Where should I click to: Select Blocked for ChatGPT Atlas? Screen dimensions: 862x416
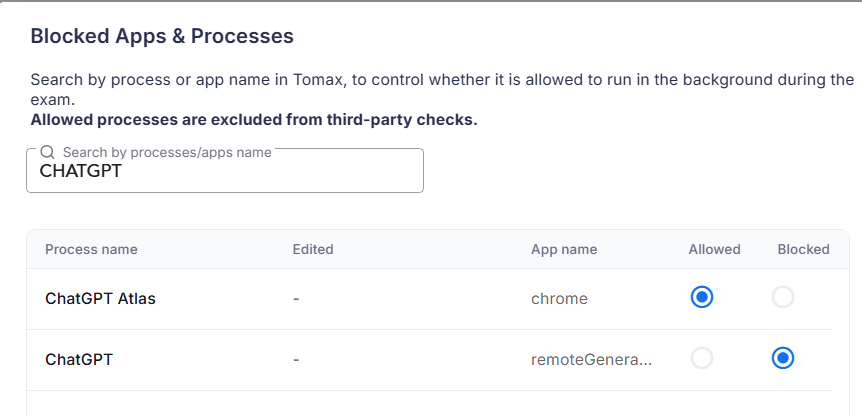(782, 297)
